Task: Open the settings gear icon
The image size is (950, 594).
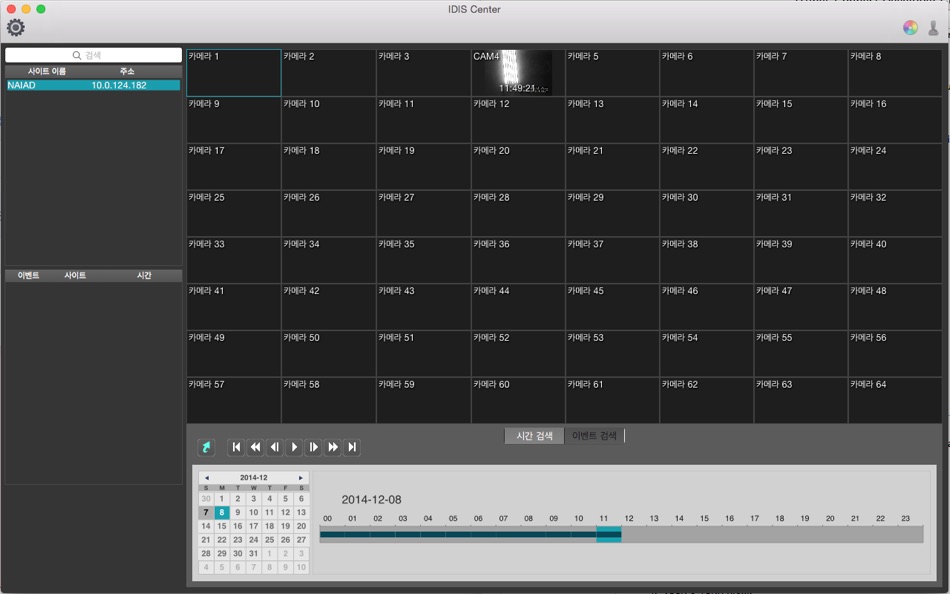Action: 16,27
